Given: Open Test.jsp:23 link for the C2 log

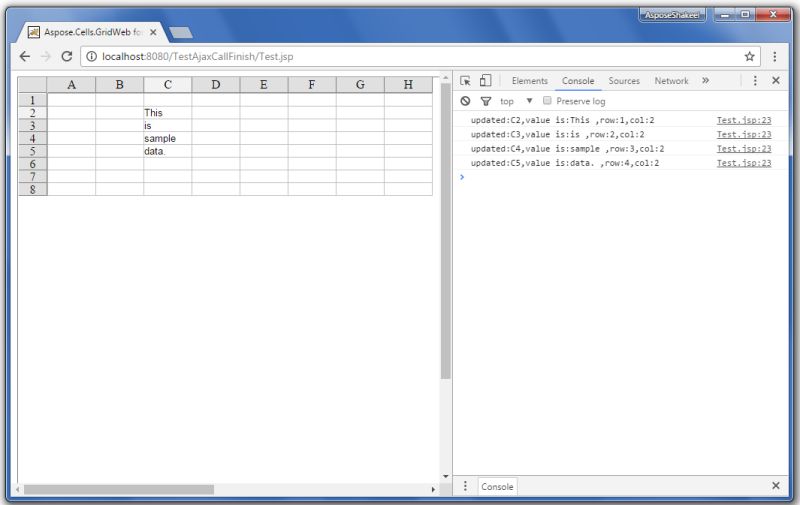Looking at the screenshot, I should pos(743,120).
